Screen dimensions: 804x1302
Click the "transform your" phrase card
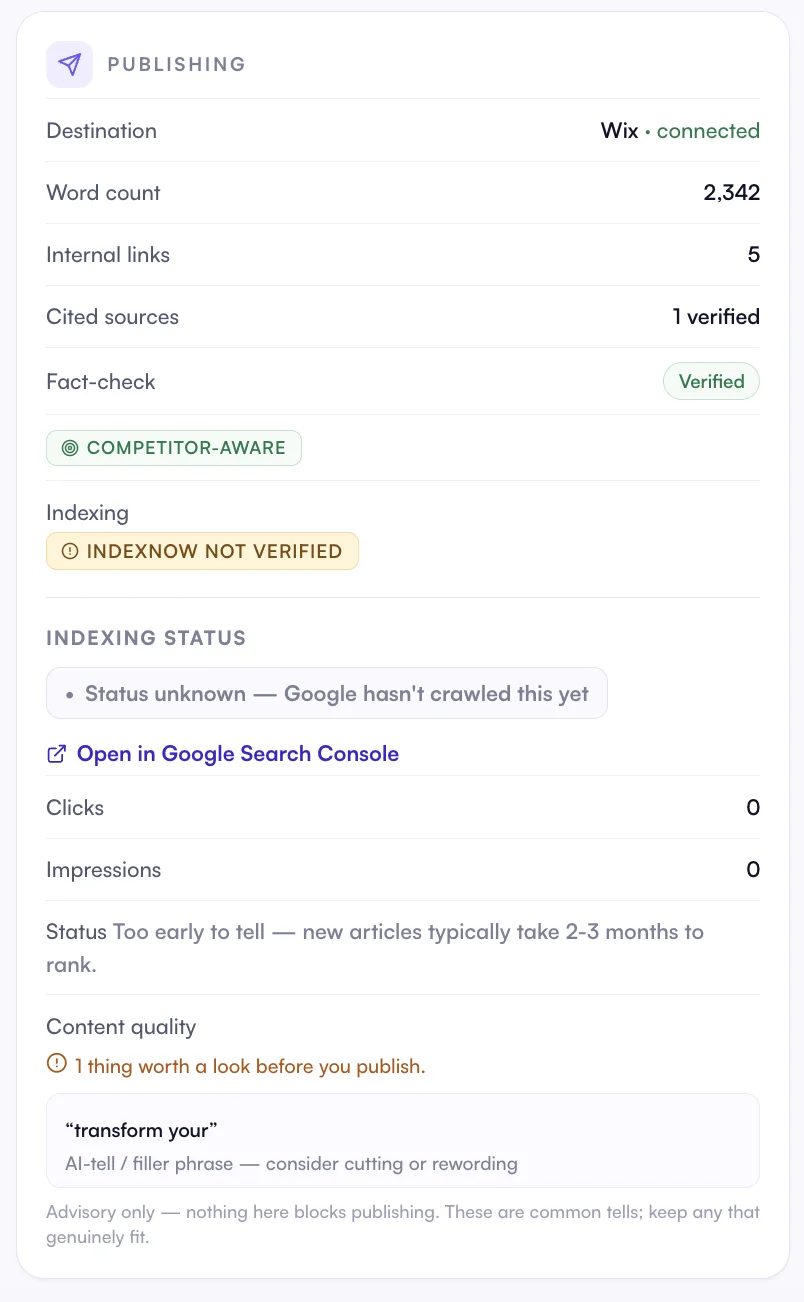(403, 1140)
